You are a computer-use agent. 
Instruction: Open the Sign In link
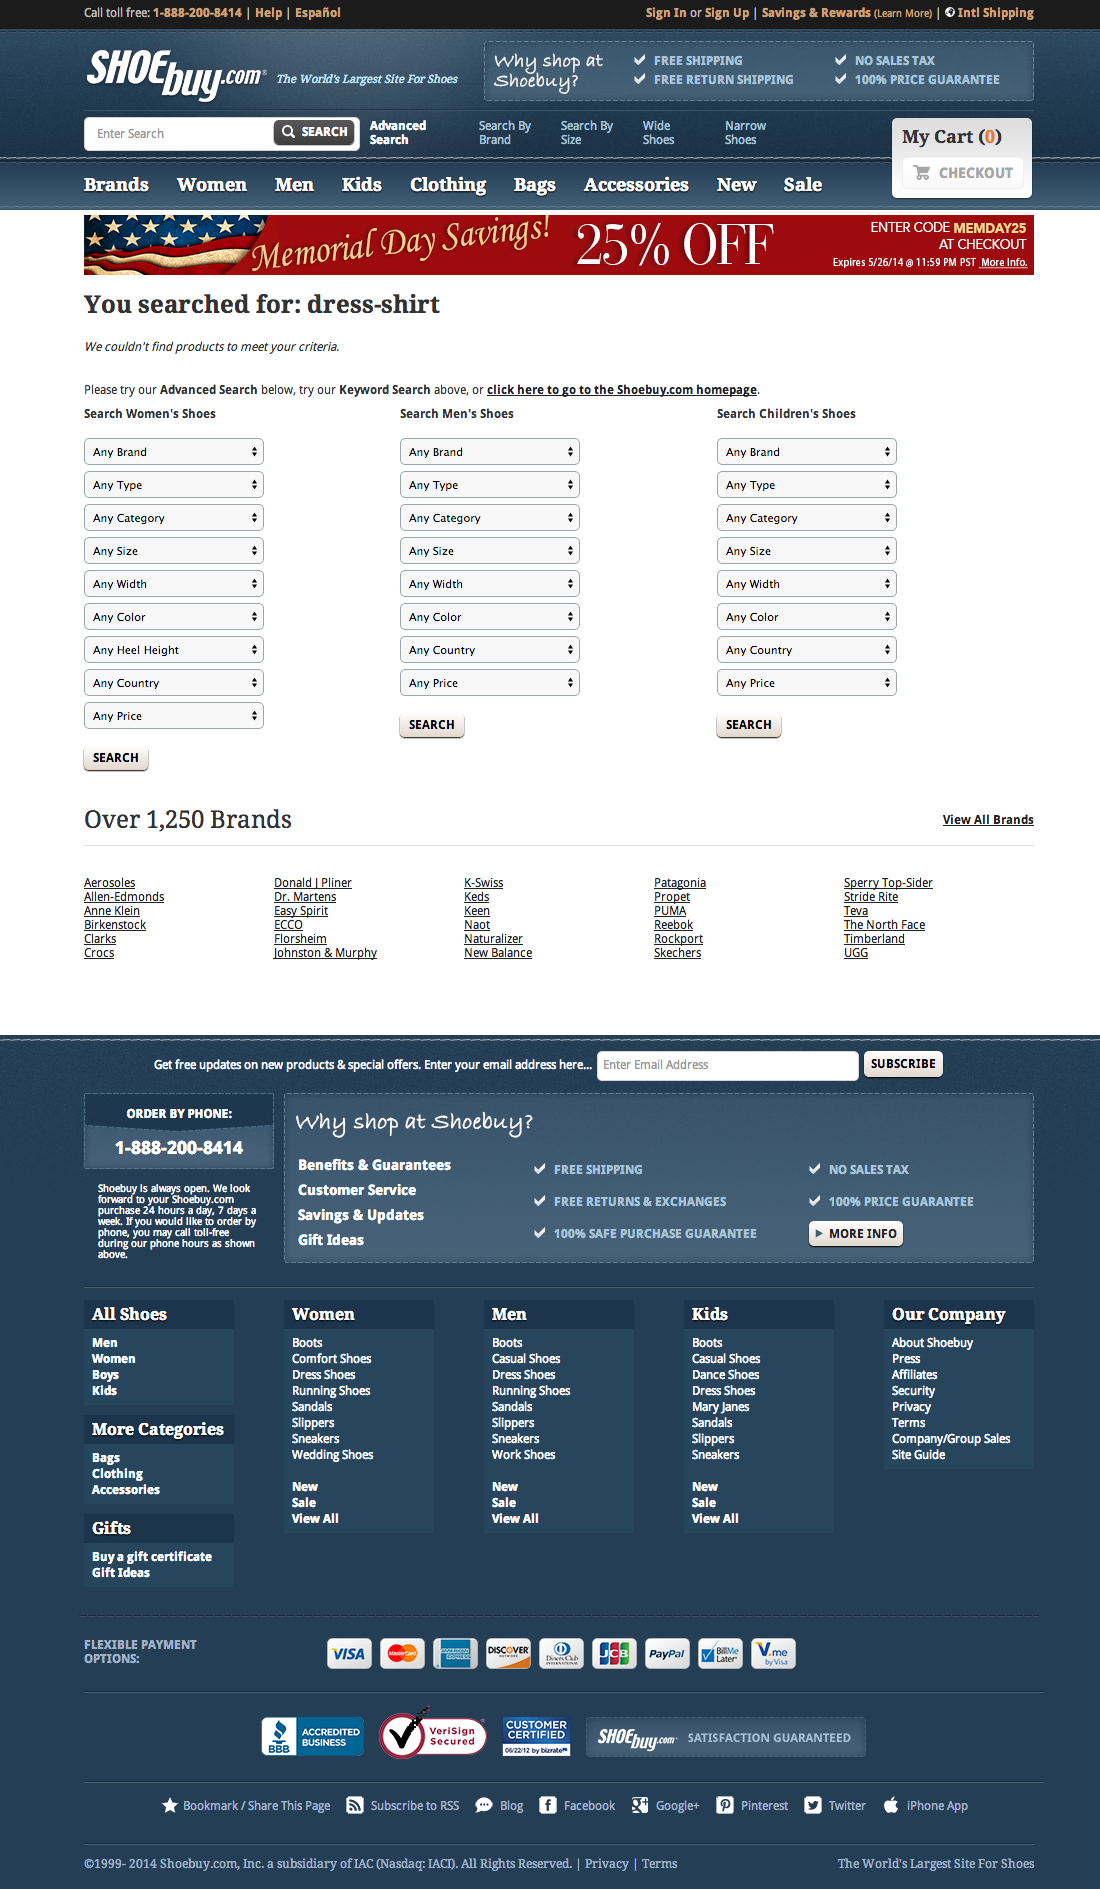666,13
